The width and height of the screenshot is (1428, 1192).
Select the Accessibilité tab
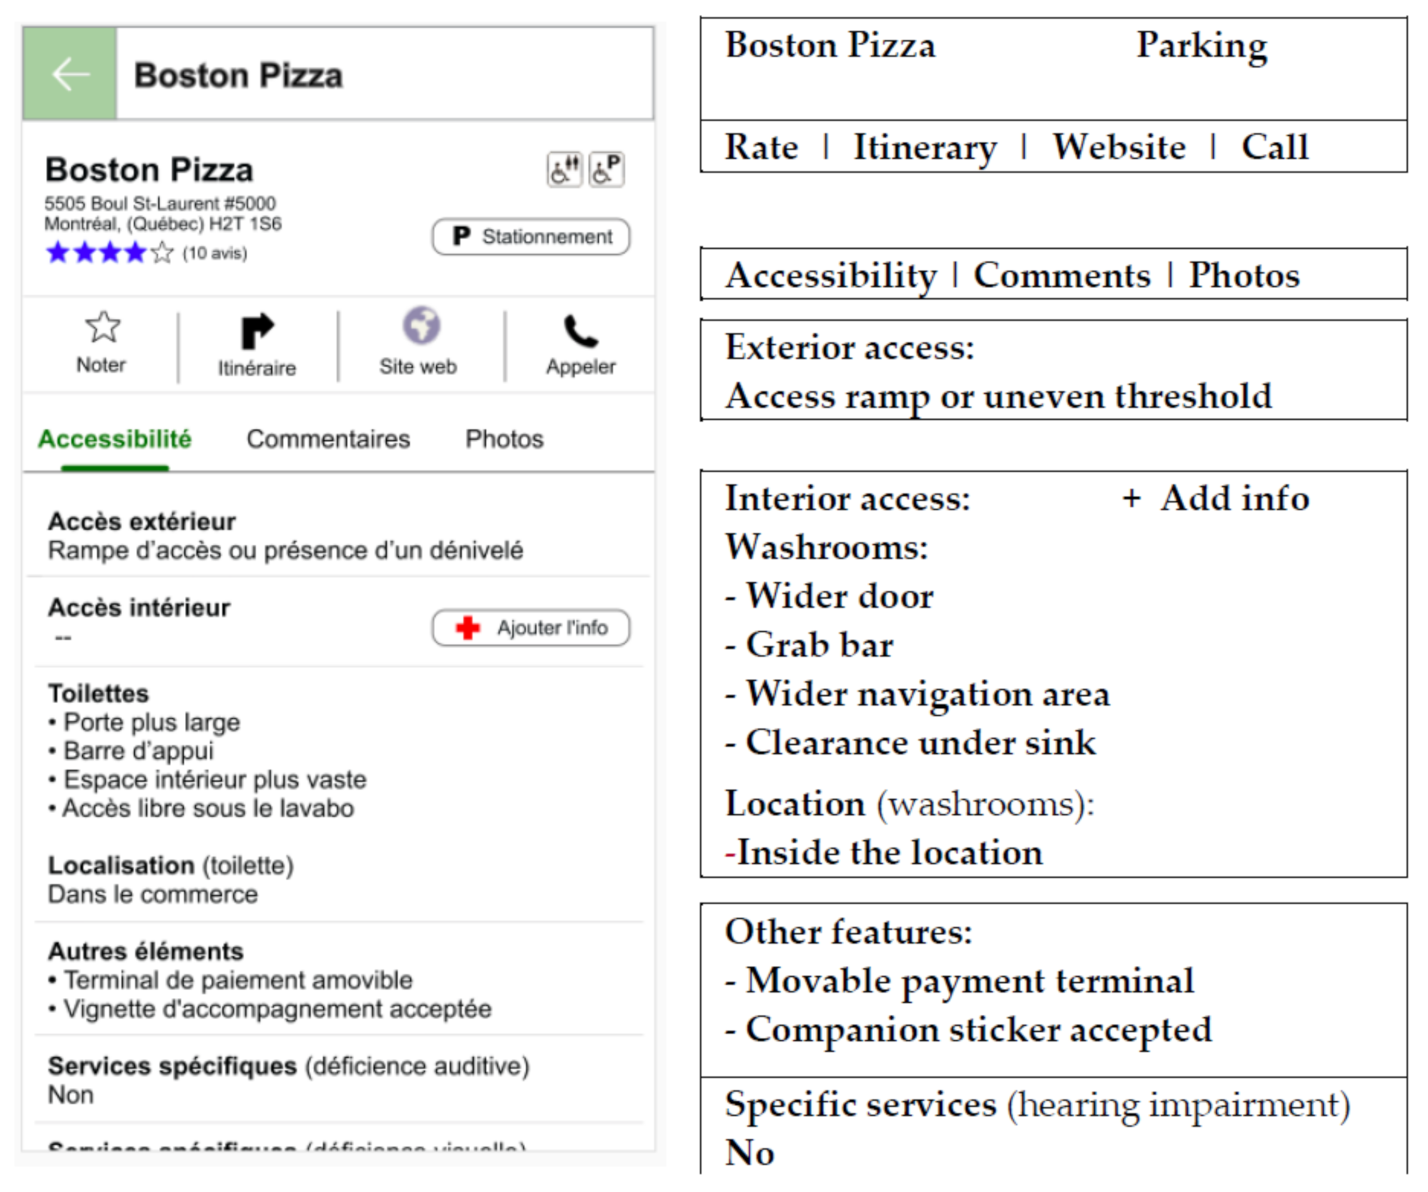115,439
